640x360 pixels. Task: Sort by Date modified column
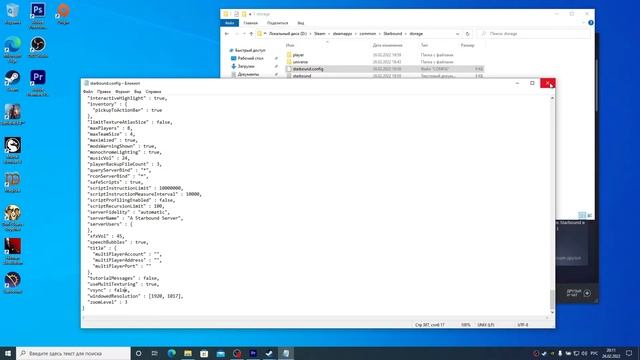pos(388,45)
